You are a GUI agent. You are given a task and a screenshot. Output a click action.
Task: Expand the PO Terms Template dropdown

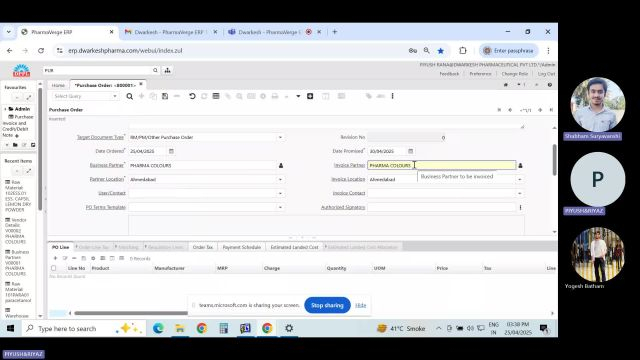click(280, 207)
